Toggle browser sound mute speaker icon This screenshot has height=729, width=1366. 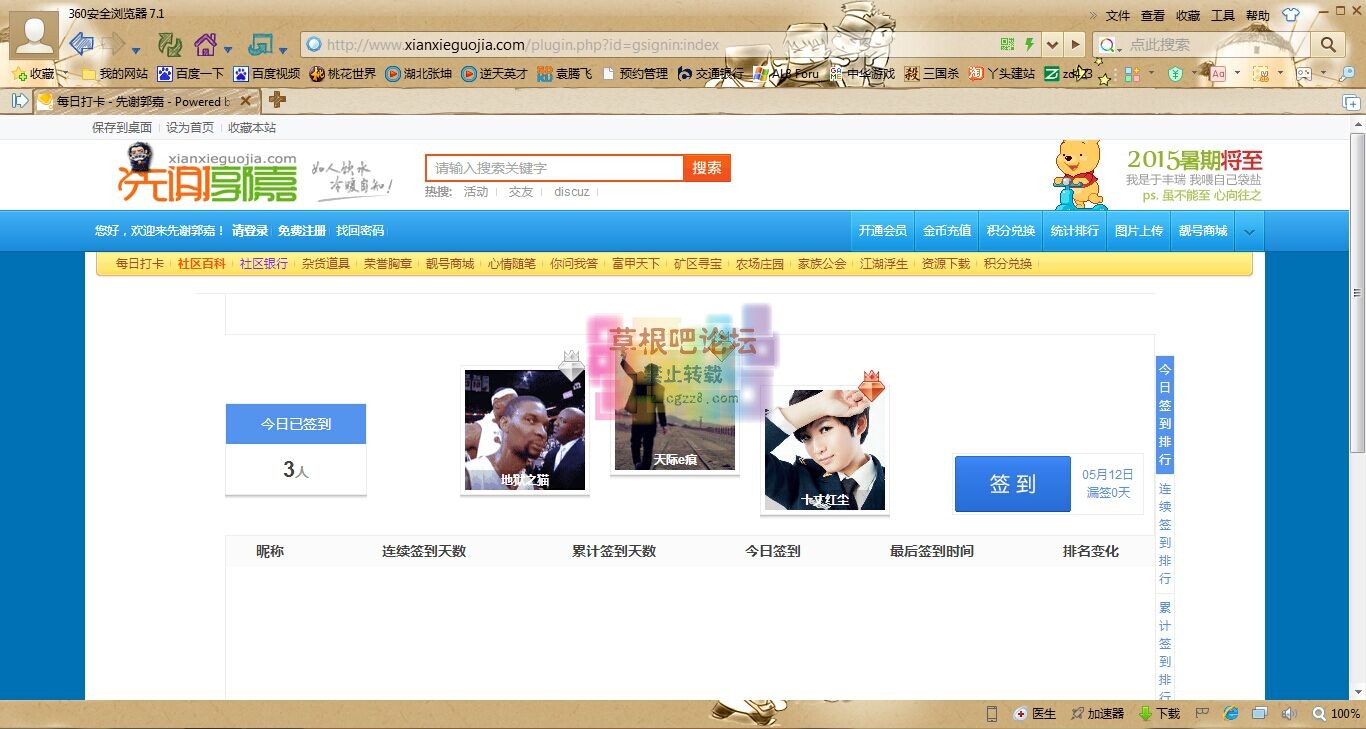click(x=1289, y=713)
